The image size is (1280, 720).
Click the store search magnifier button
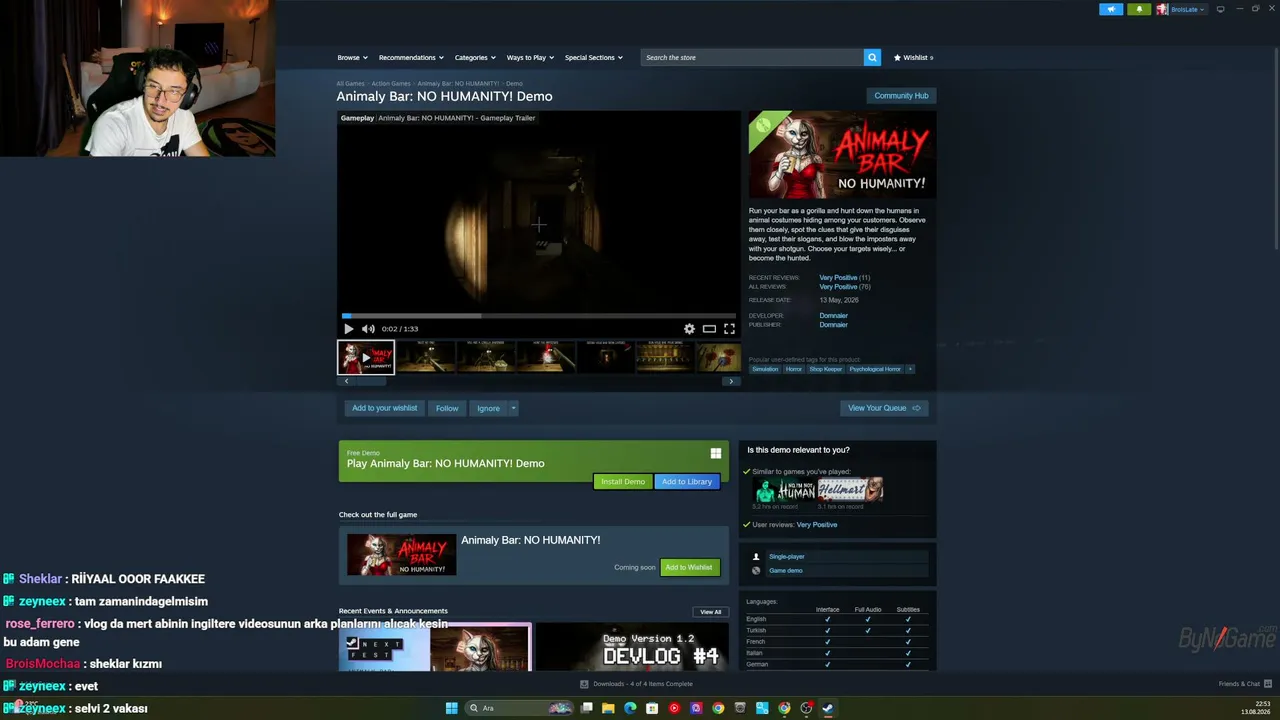[872, 58]
